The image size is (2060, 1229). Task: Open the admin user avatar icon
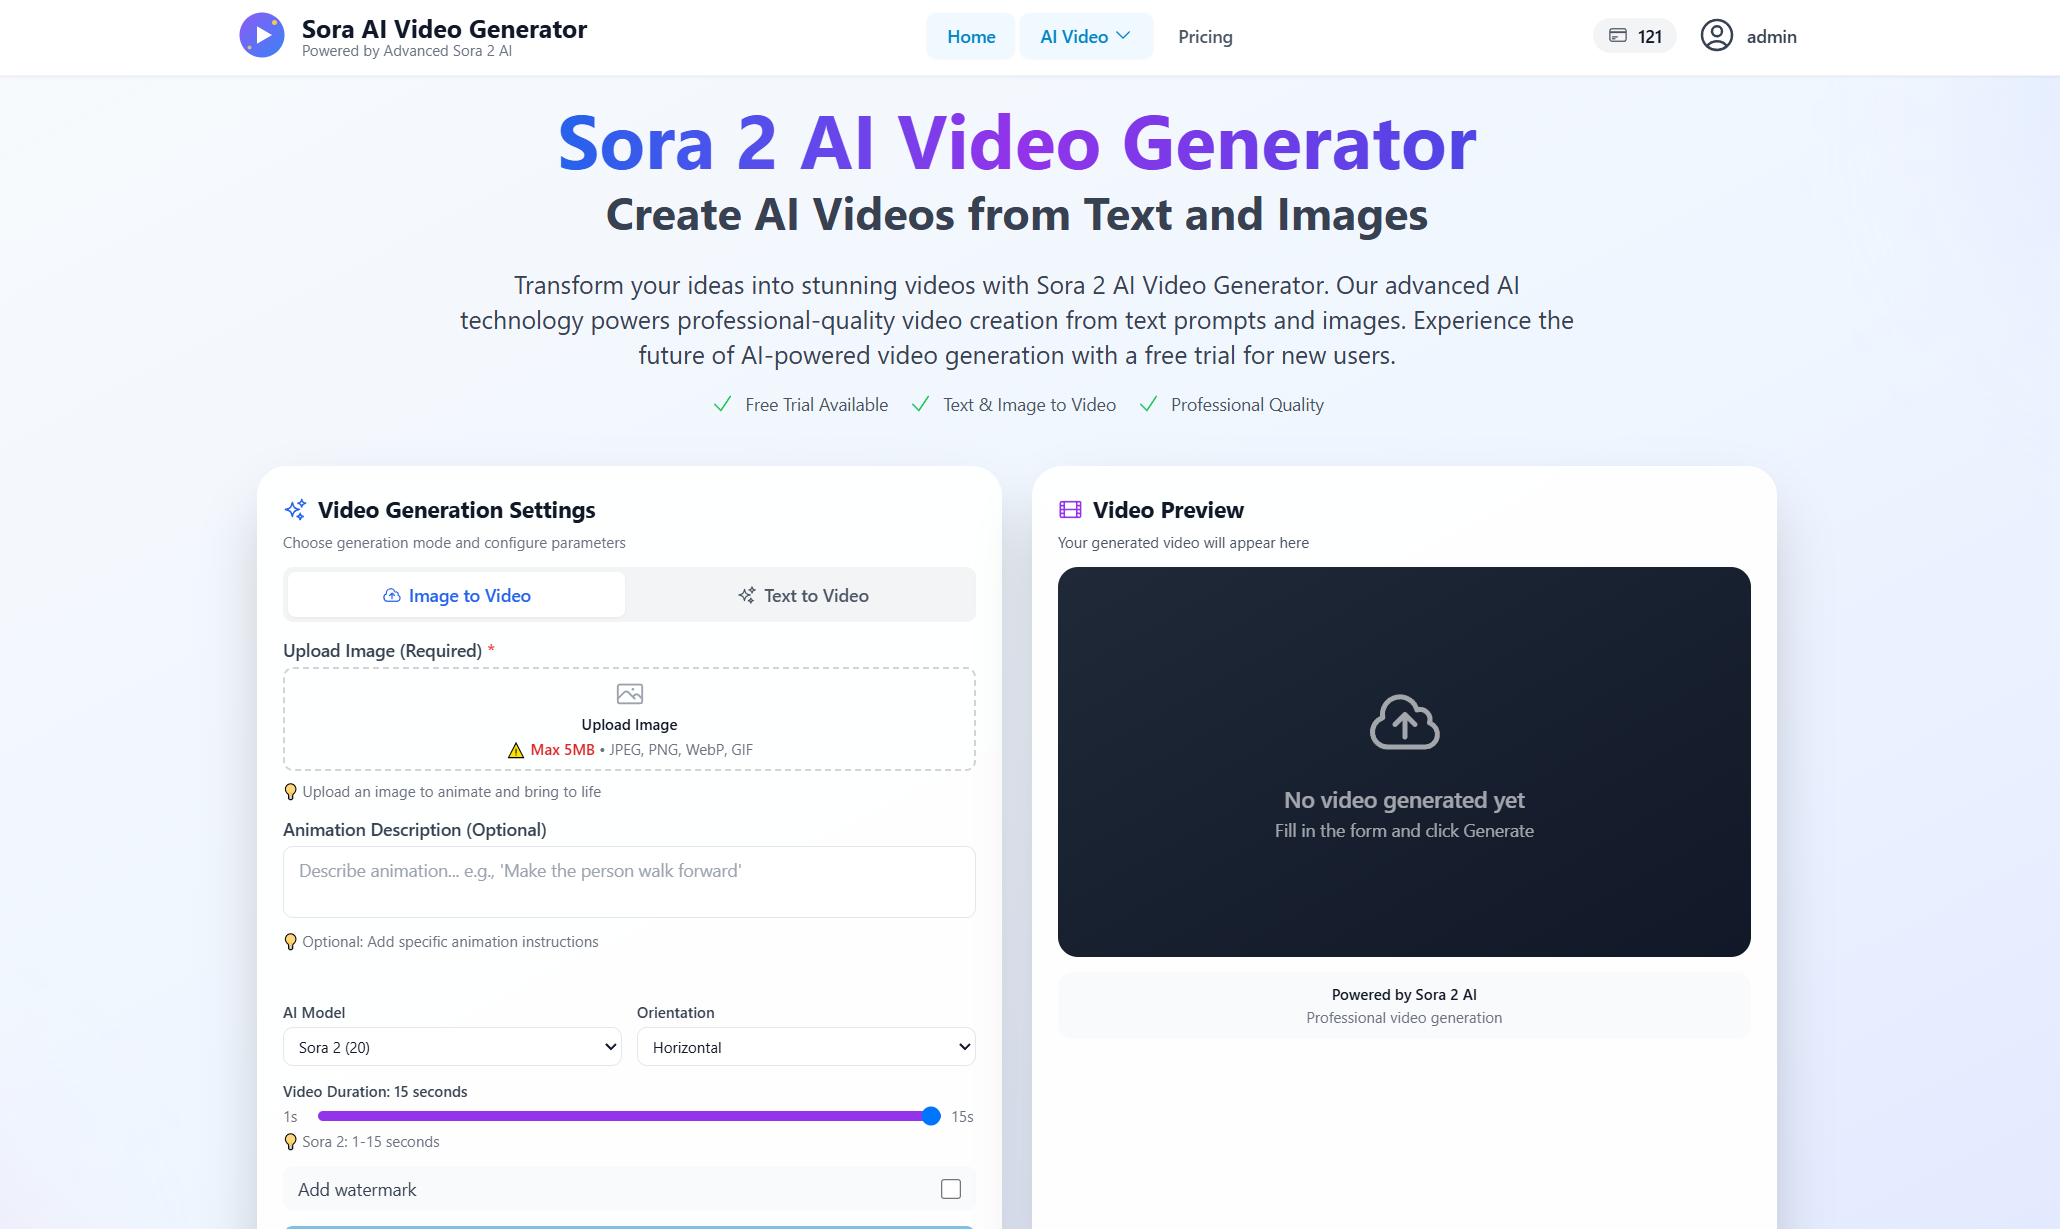click(x=1717, y=36)
